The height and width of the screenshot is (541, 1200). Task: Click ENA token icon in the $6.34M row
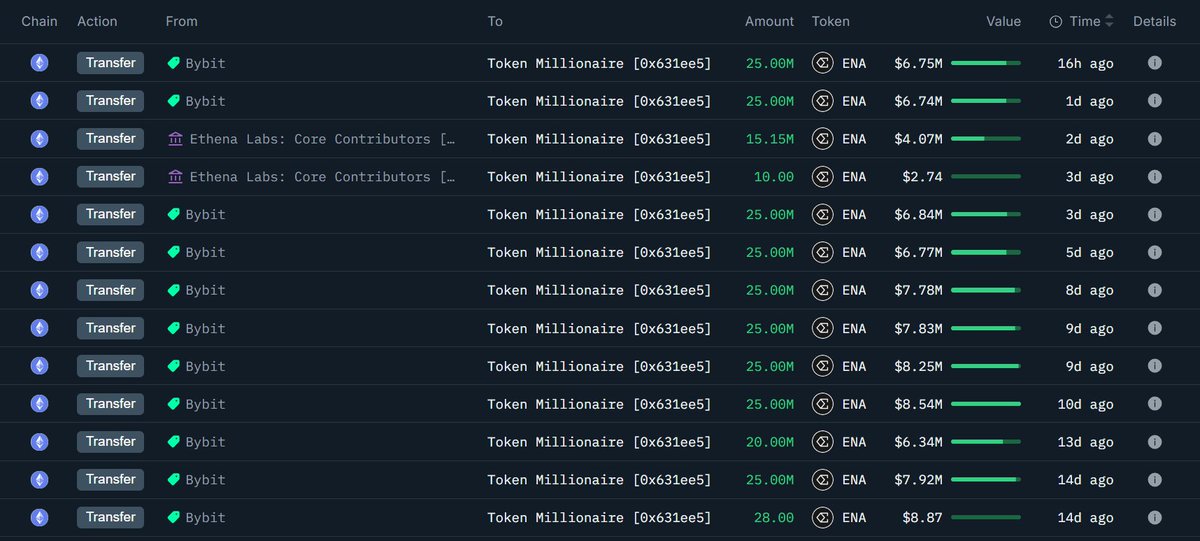pyautogui.click(x=823, y=442)
